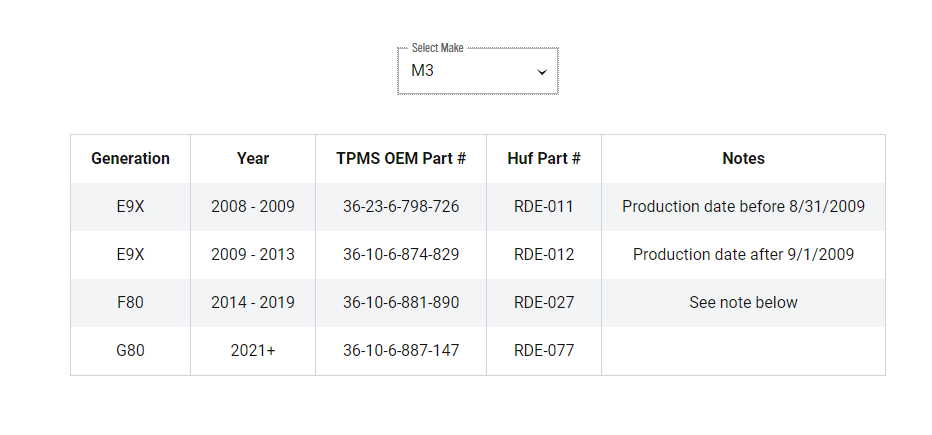Click Production date before 8/31/2009 note
The height and width of the screenshot is (435, 932).
coord(744,207)
